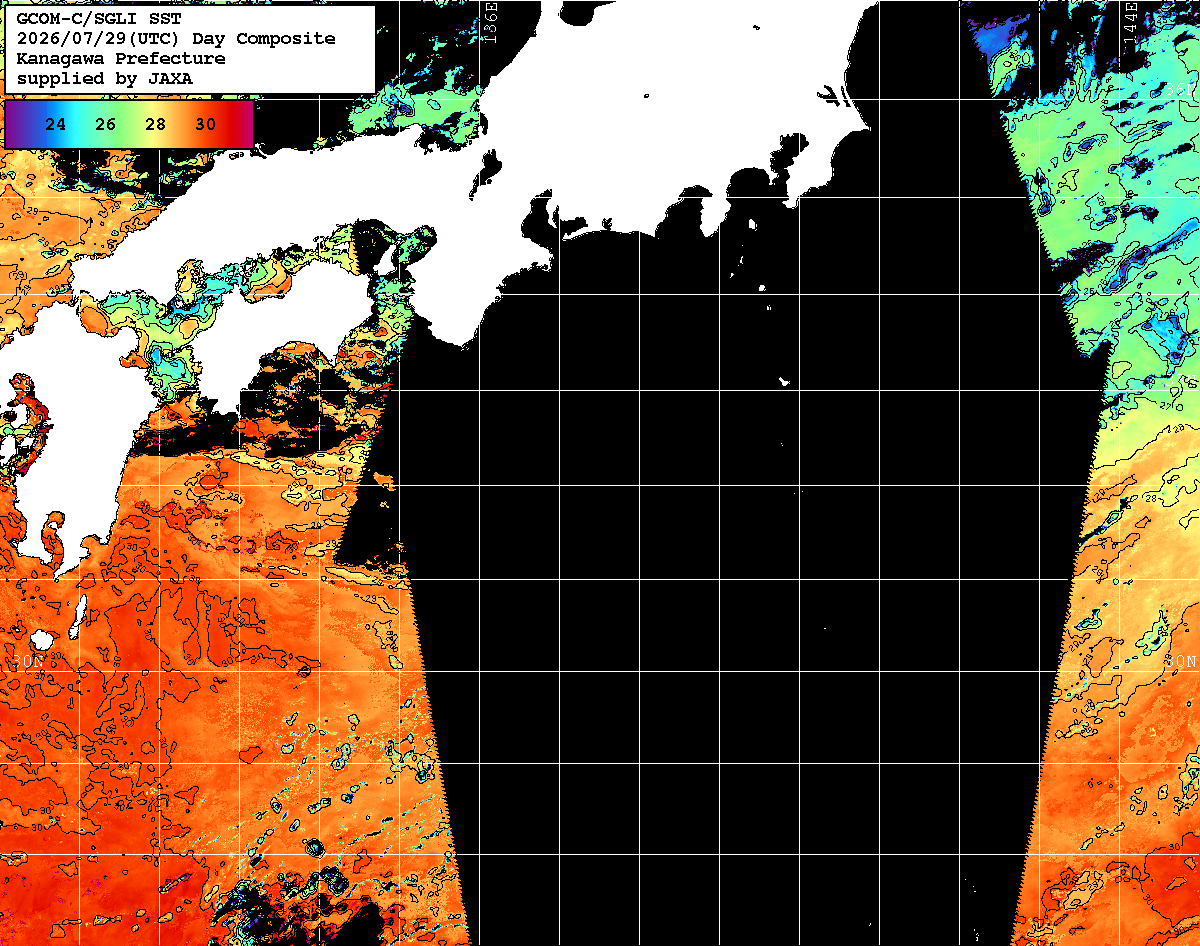Viewport: 1200px width, 946px height.
Task: Click the 30N latitude label on right edge
Action: tap(1181, 662)
